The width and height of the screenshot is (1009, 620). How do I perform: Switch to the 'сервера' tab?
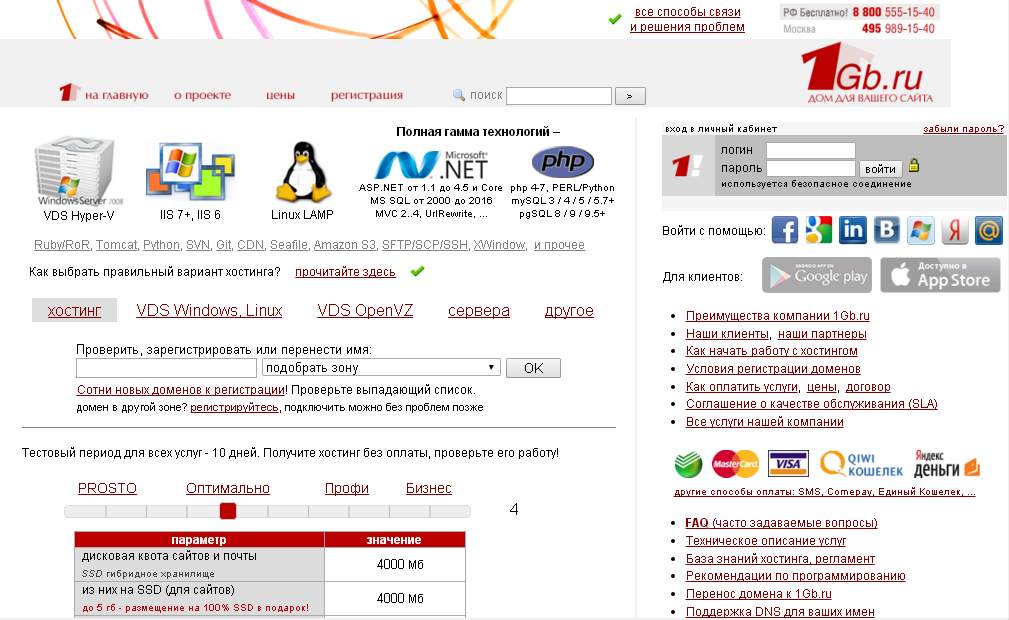pos(479,310)
